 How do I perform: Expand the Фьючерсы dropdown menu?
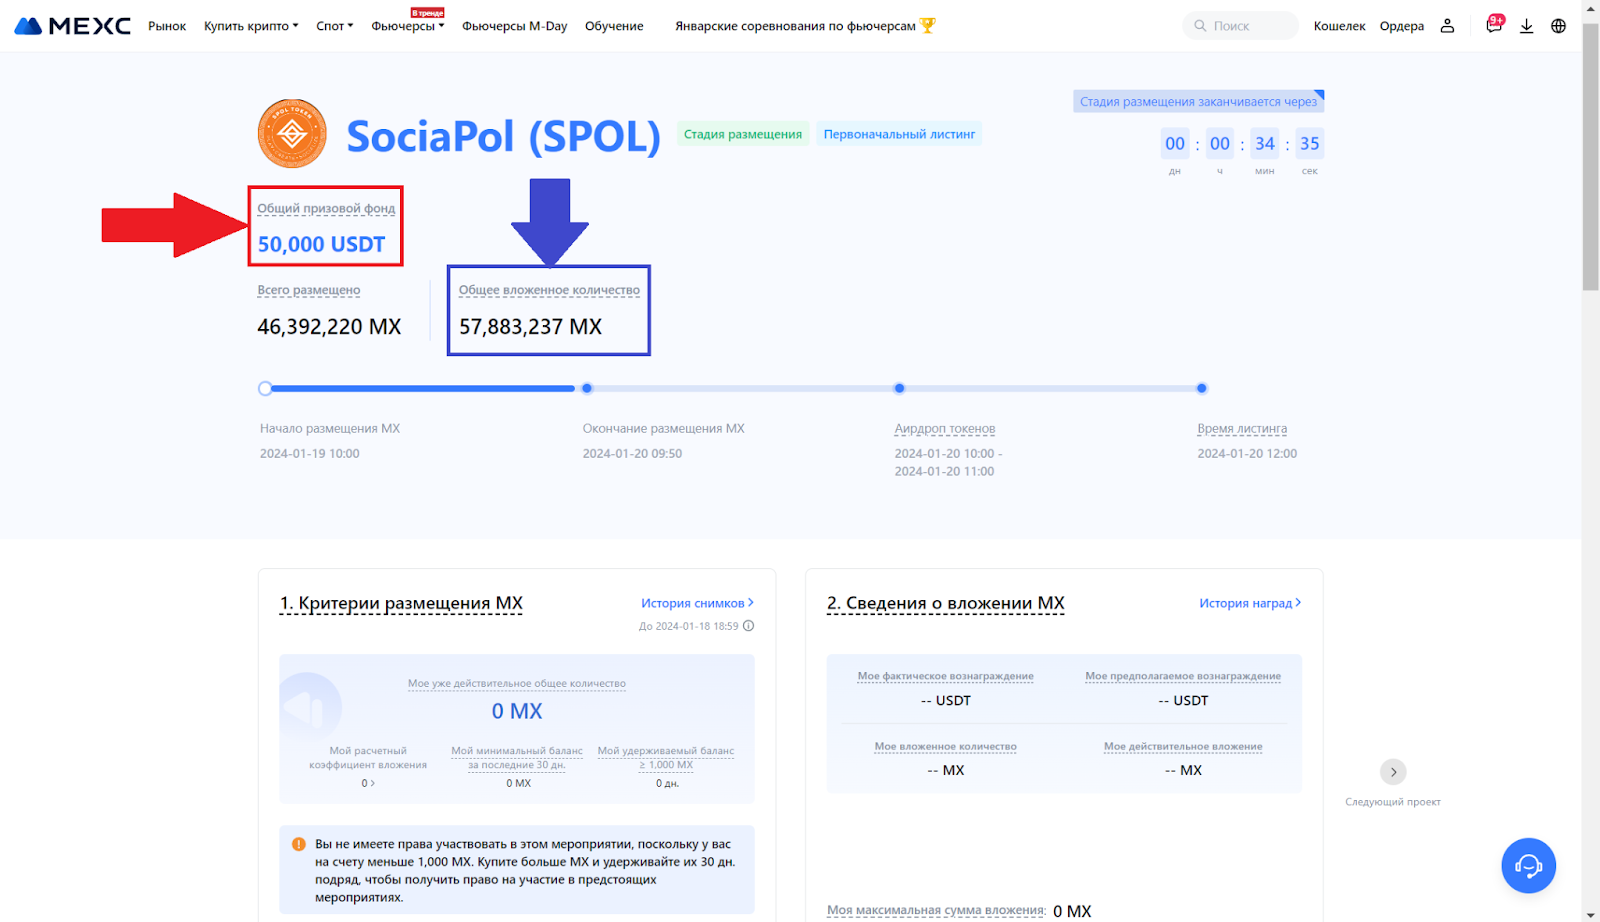pos(407,26)
